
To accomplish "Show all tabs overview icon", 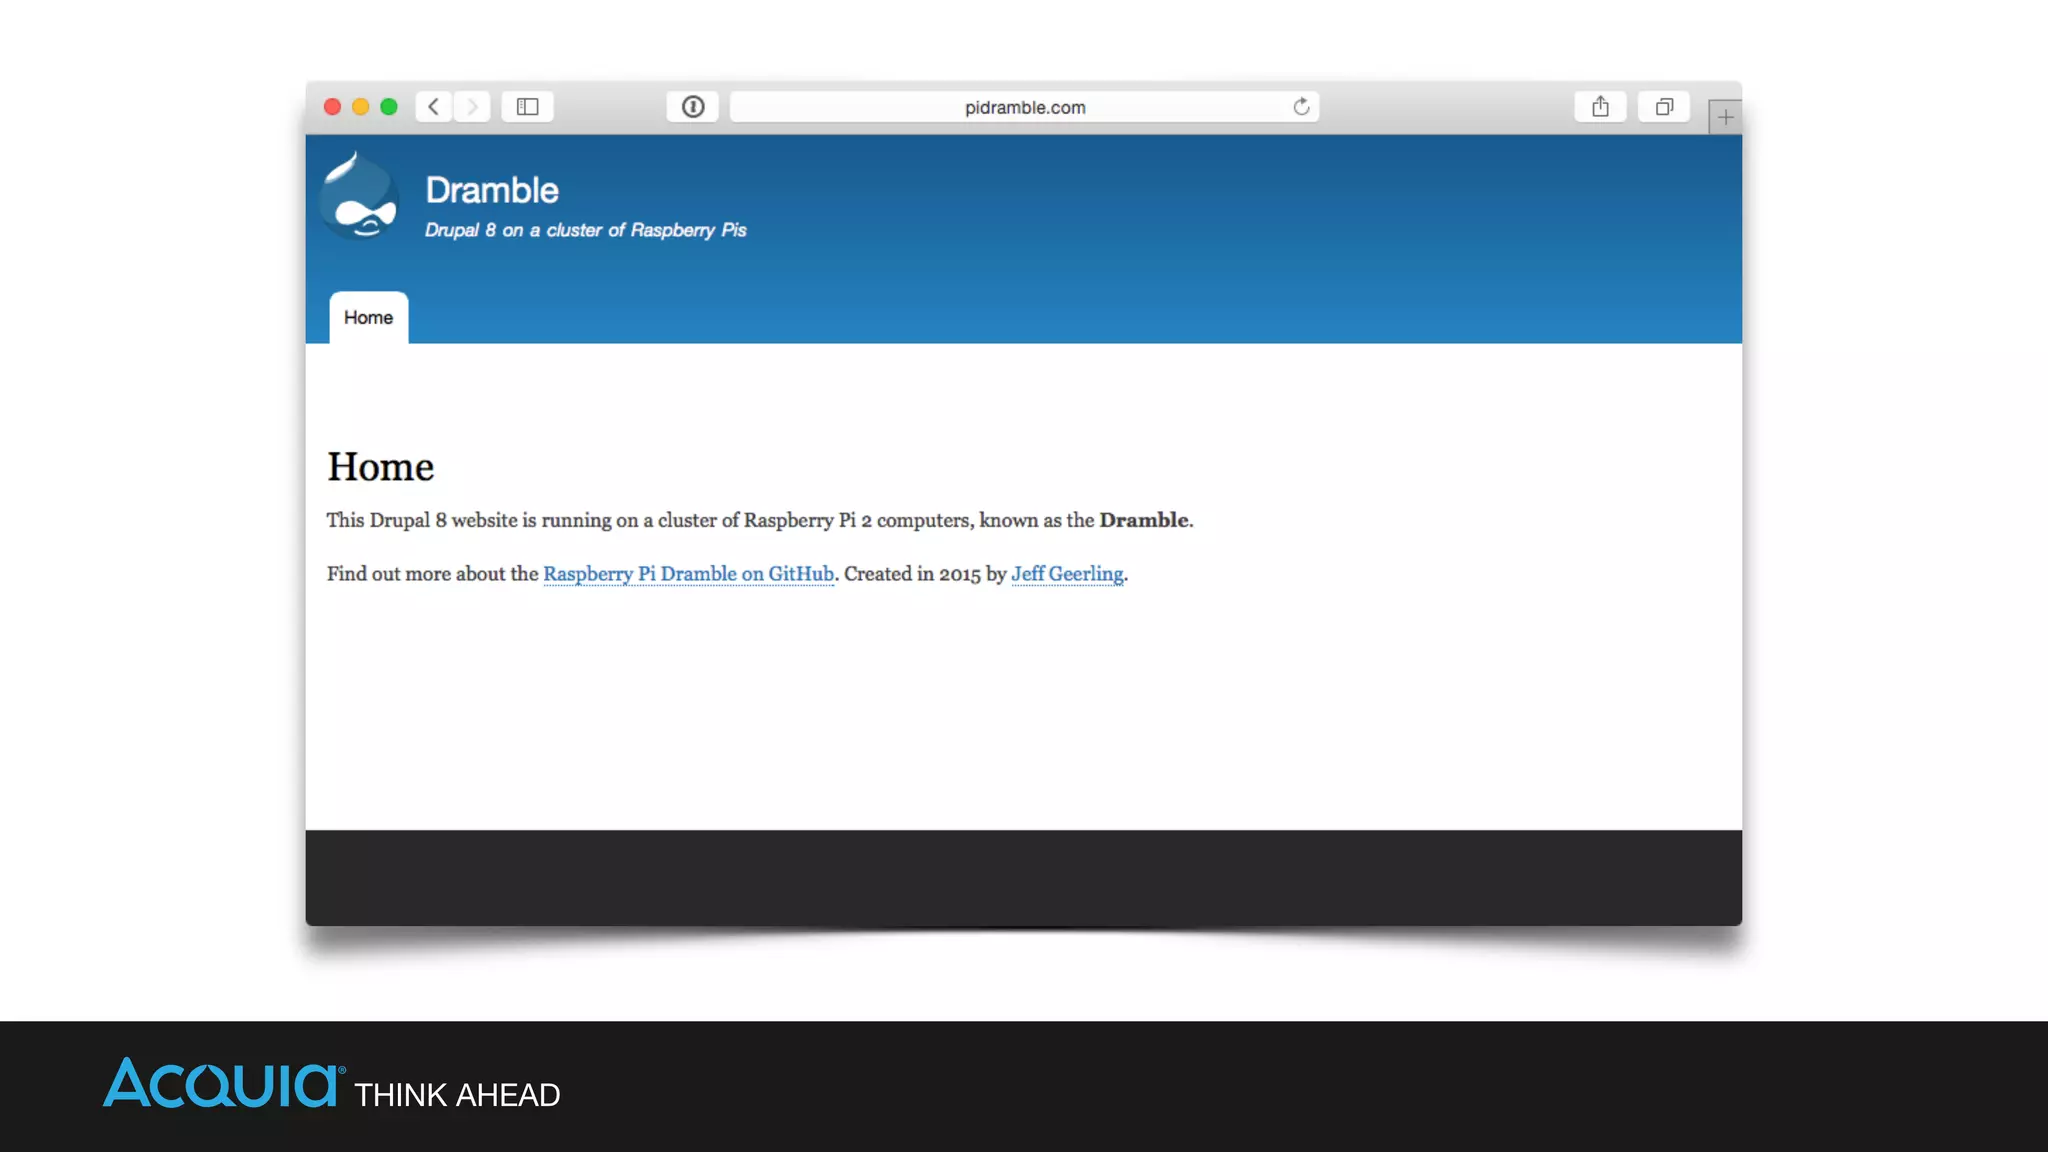I will (1664, 107).
